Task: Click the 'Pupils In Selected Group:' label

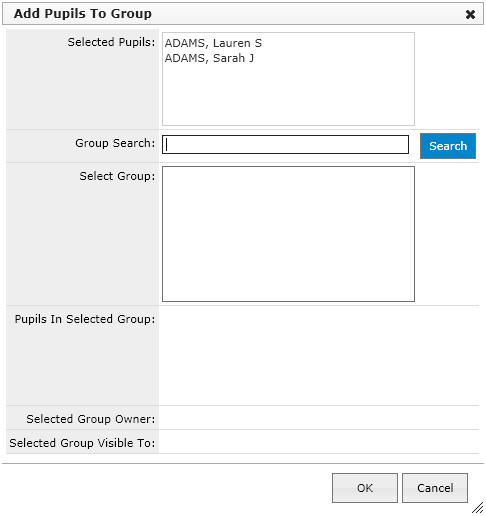Action: pyautogui.click(x=85, y=319)
